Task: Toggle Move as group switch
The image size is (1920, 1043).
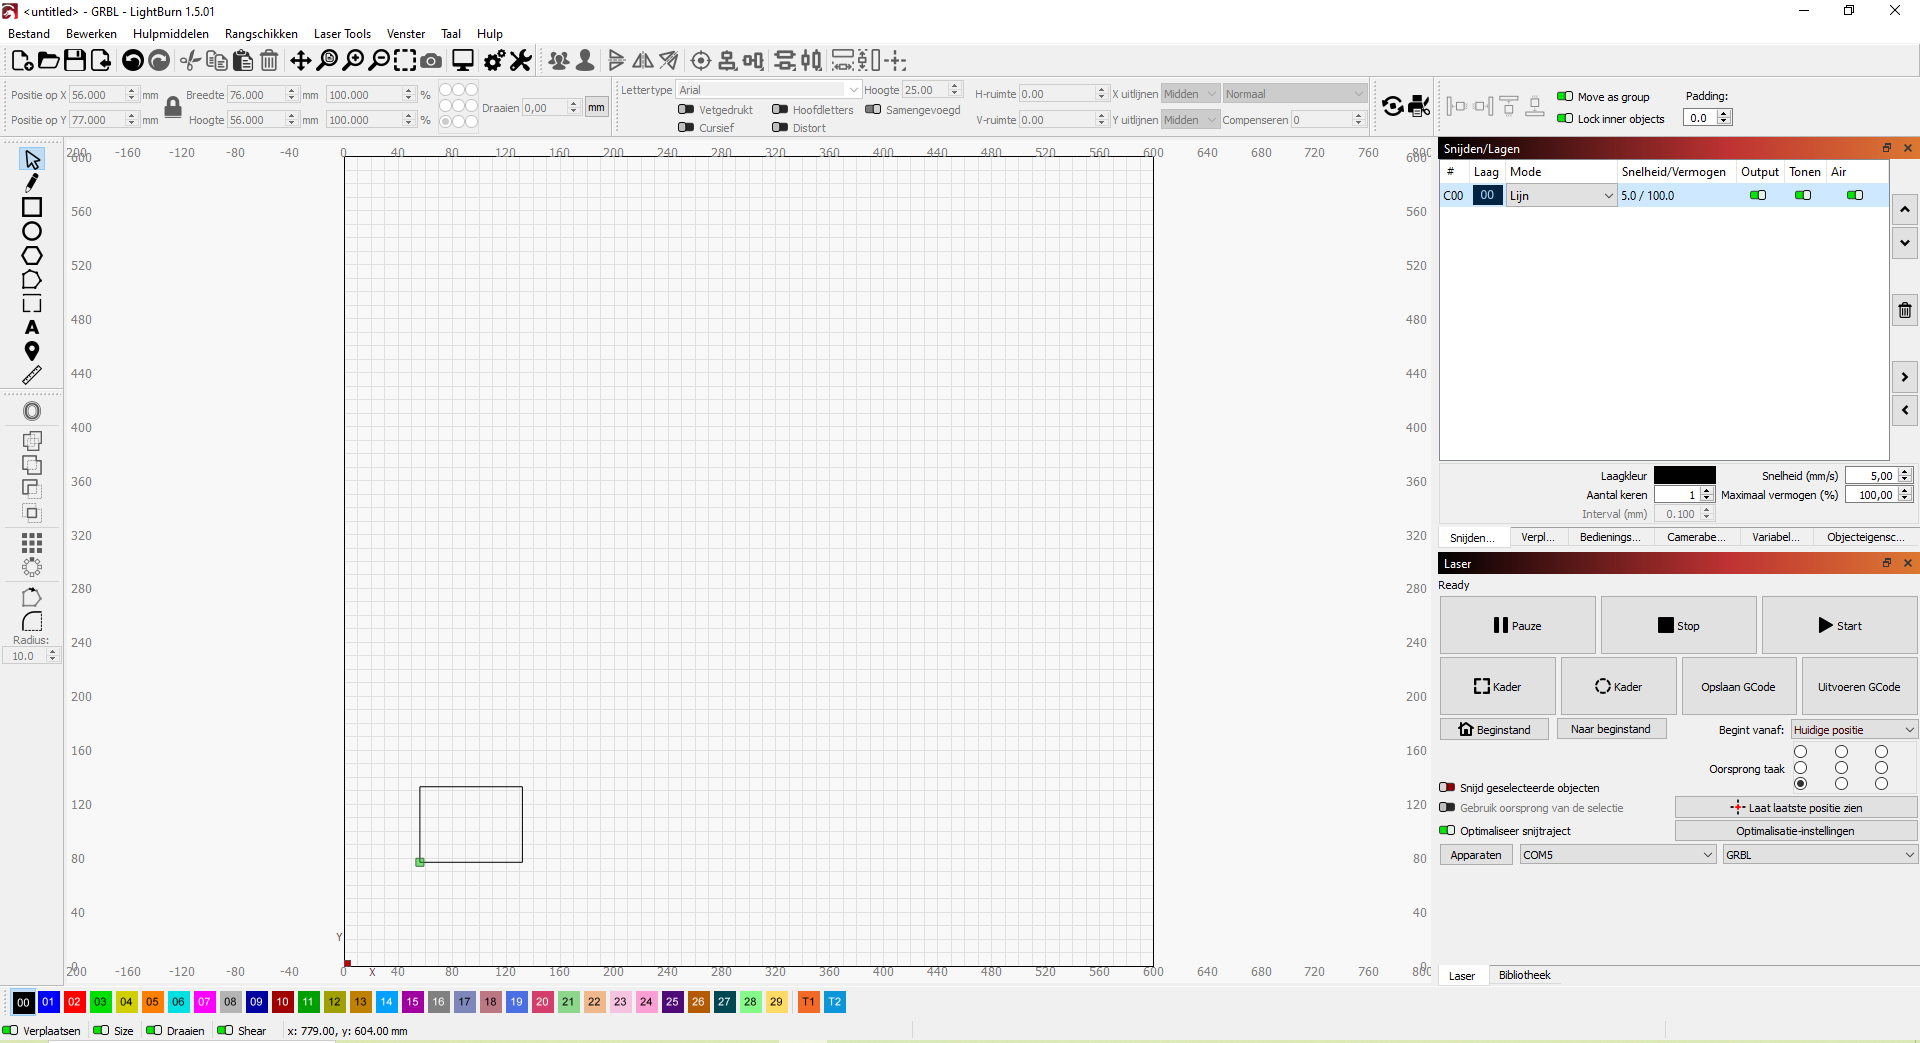Action: click(x=1565, y=97)
